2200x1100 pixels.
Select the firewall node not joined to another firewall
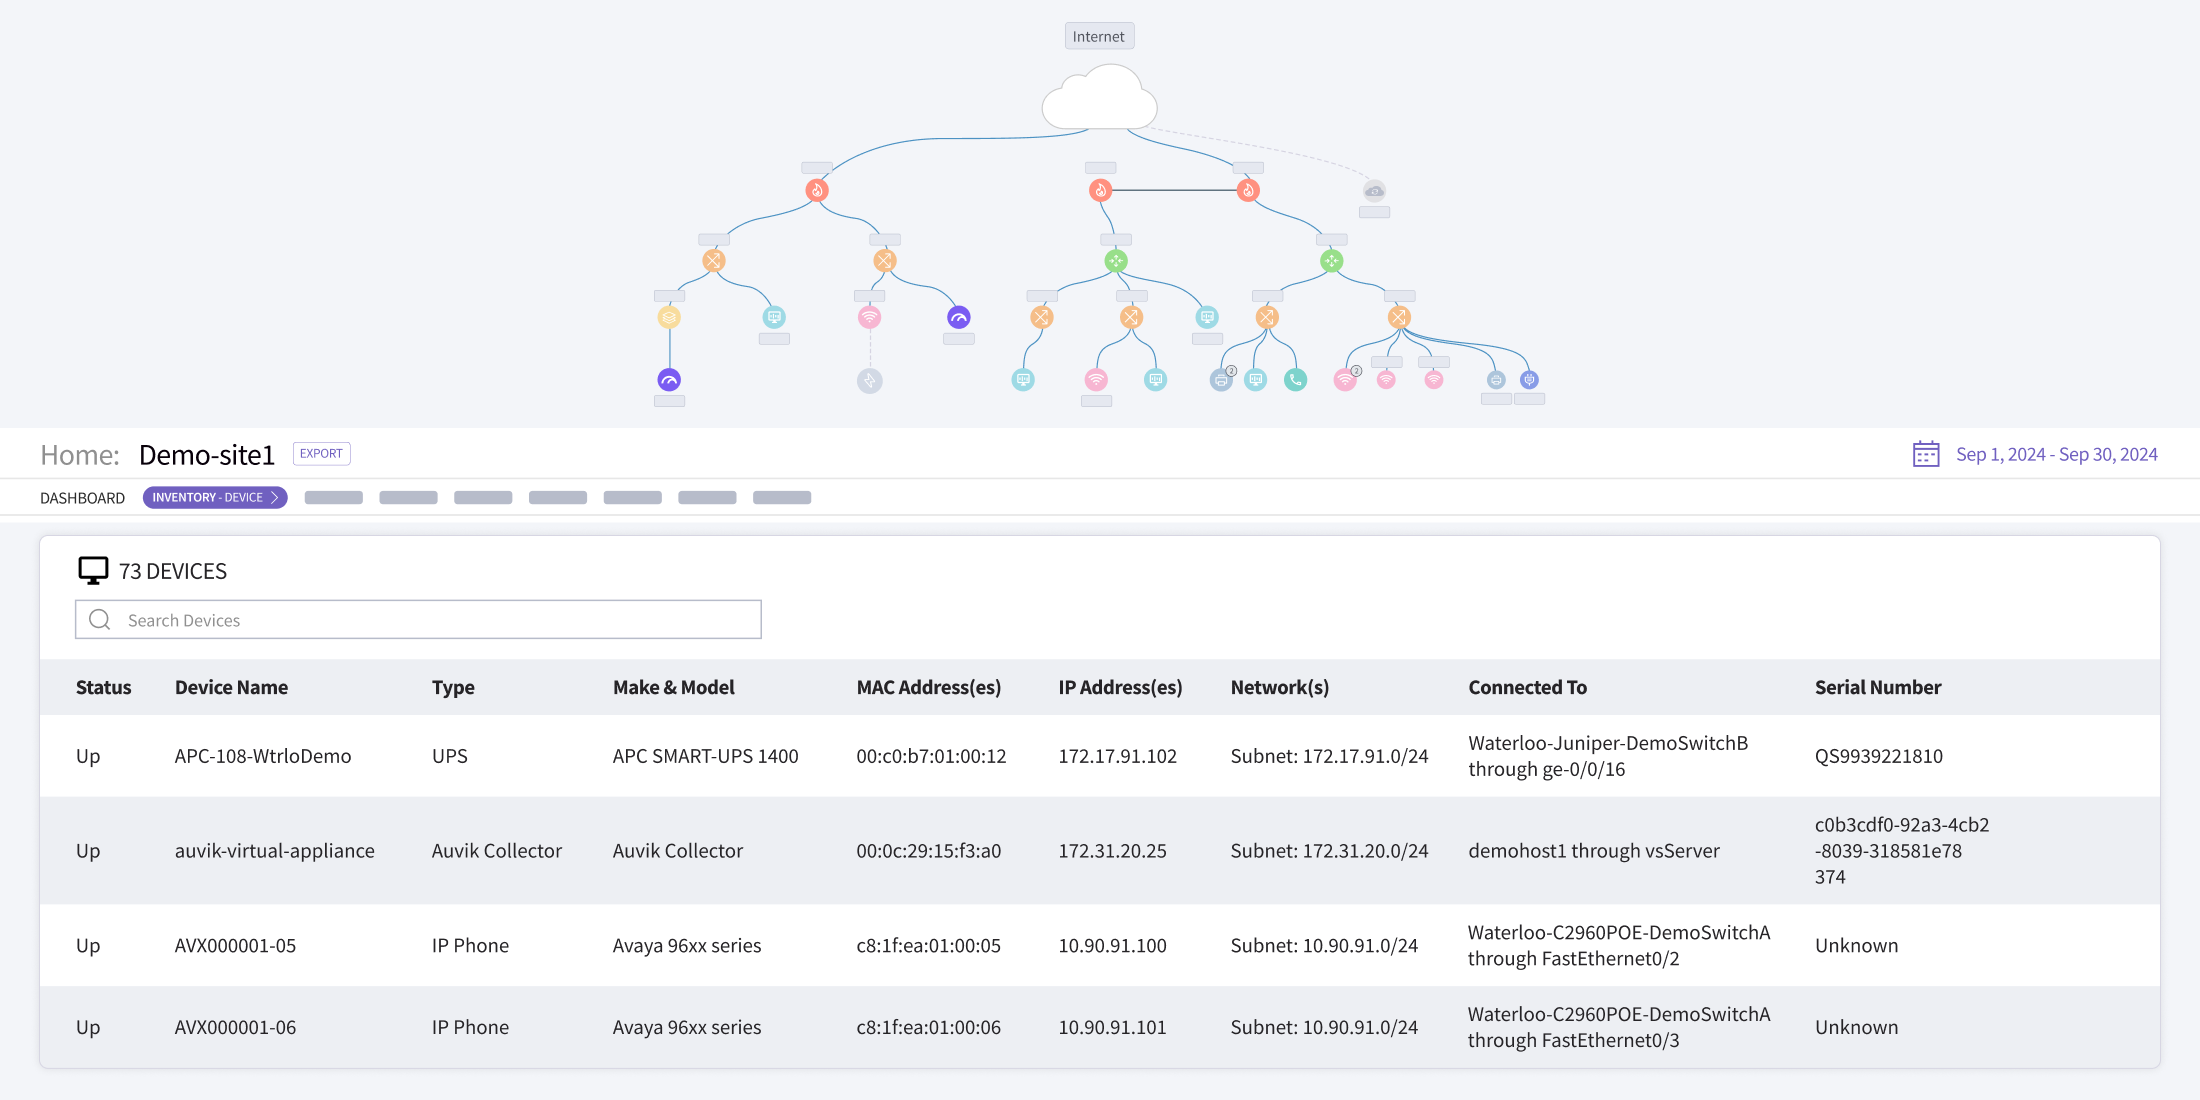817,190
